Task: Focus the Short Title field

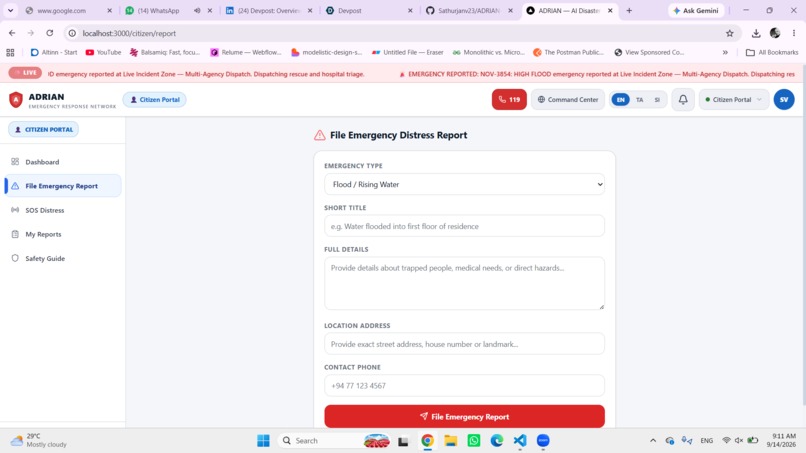Action: [464, 226]
